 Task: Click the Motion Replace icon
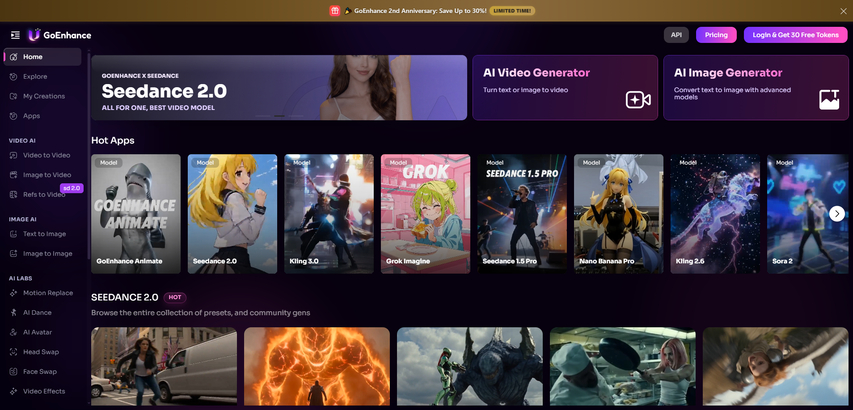pyautogui.click(x=14, y=293)
